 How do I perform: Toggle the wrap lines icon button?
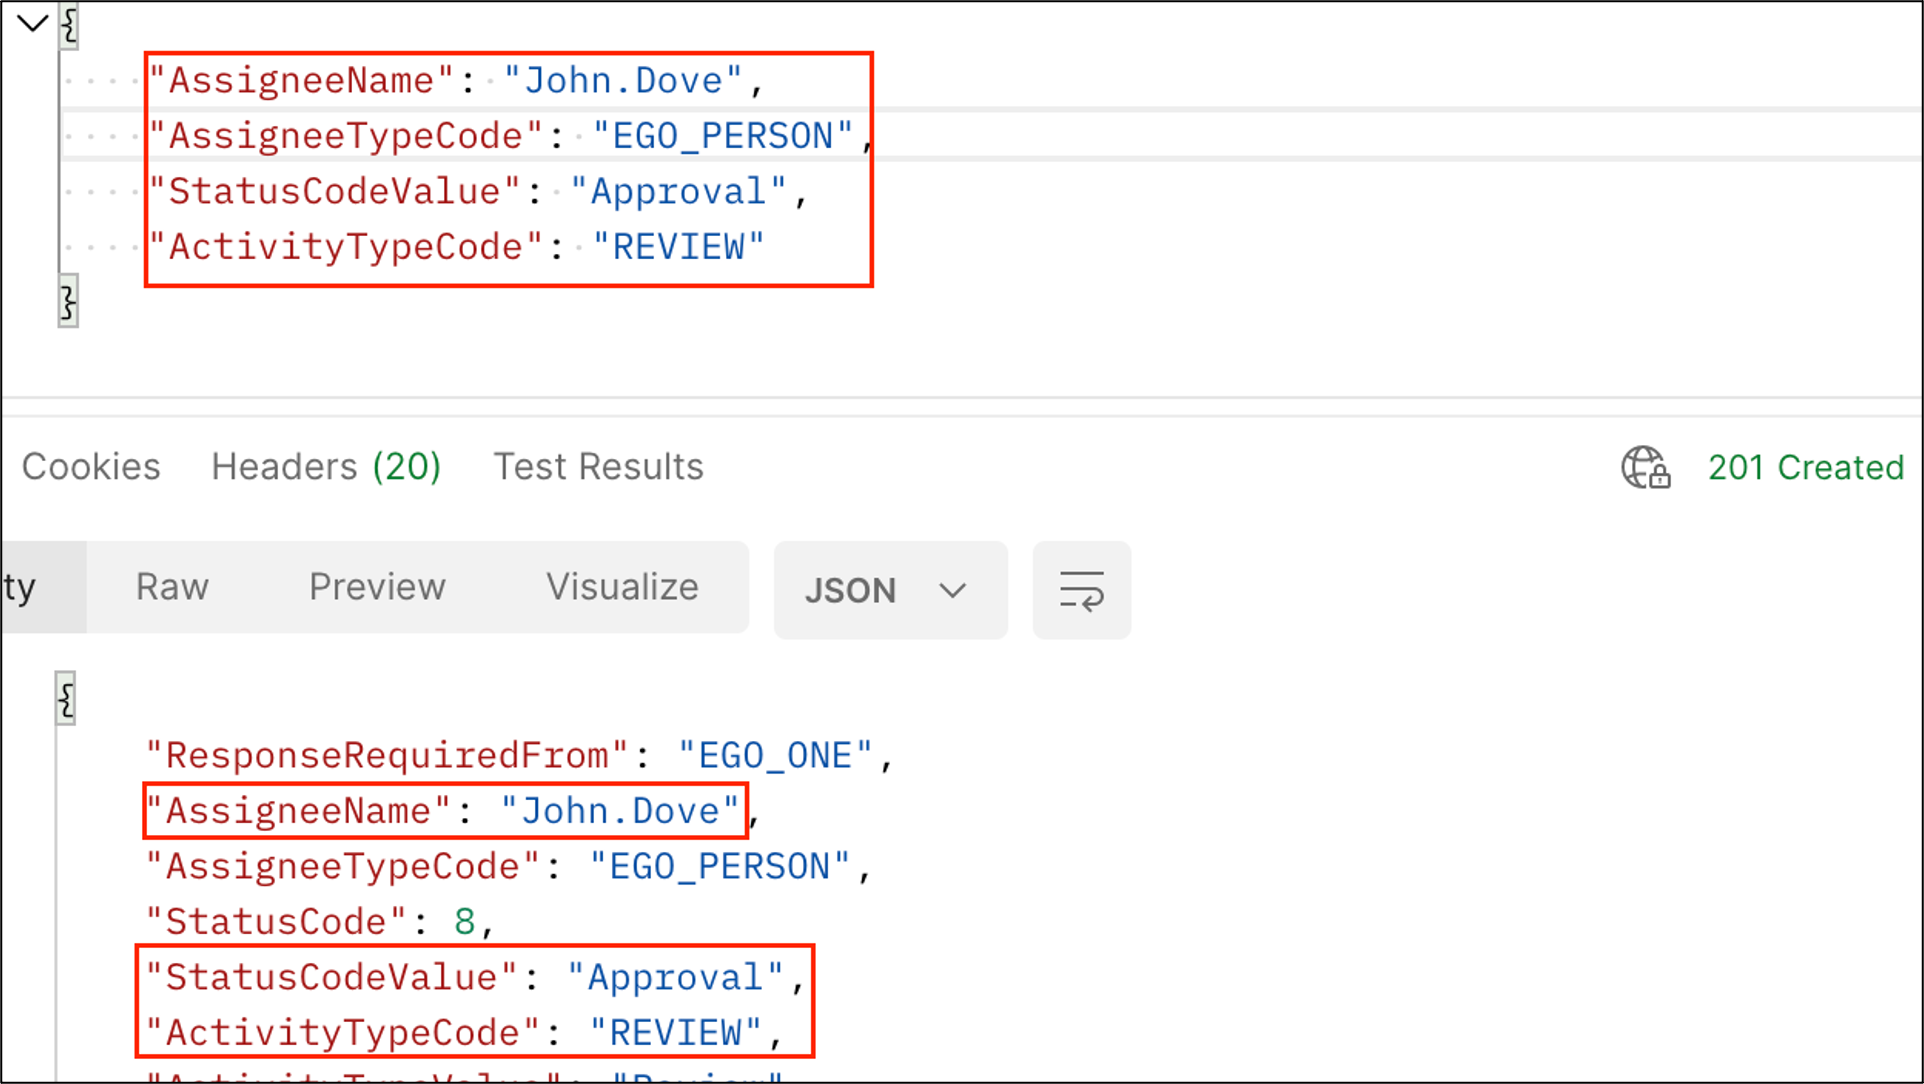[x=1081, y=590]
